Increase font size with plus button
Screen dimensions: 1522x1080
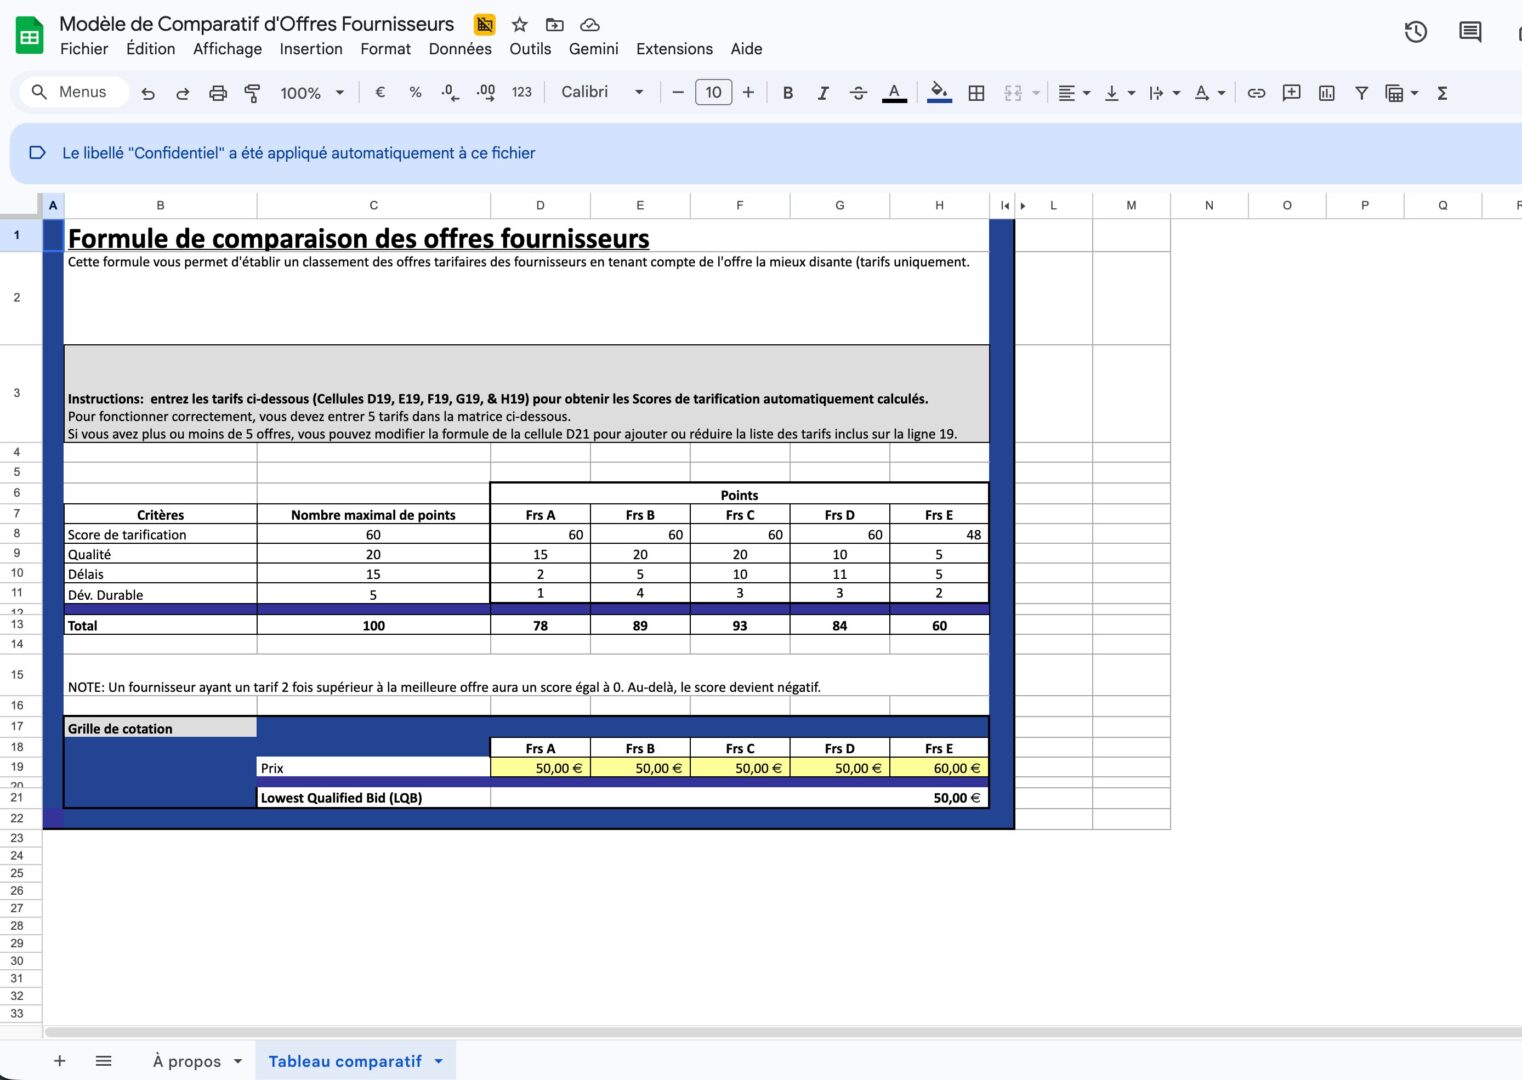pyautogui.click(x=748, y=93)
